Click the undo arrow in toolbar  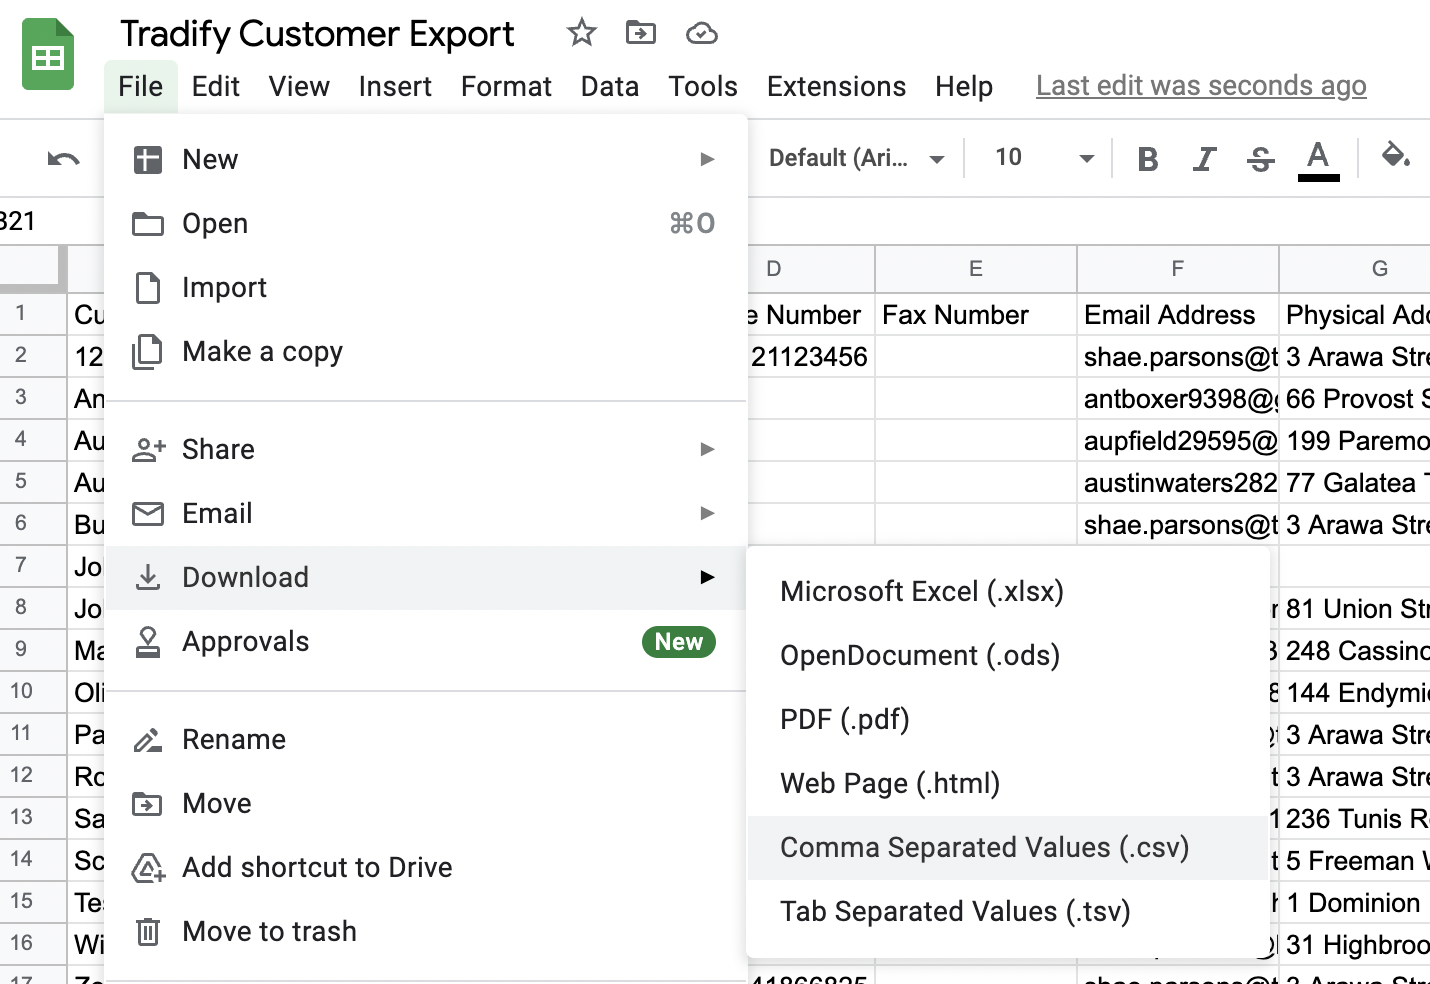point(63,158)
